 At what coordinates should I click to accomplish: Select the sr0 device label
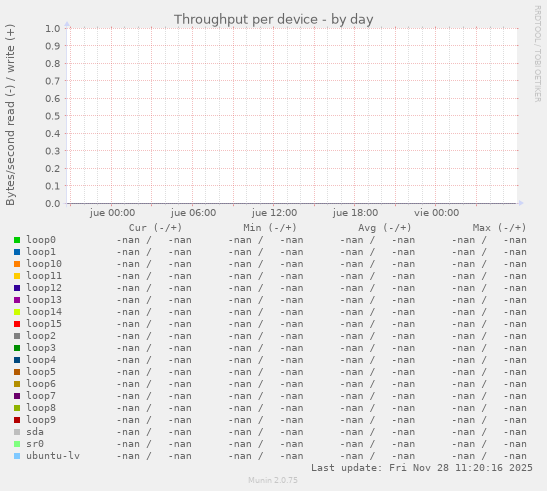35,444
